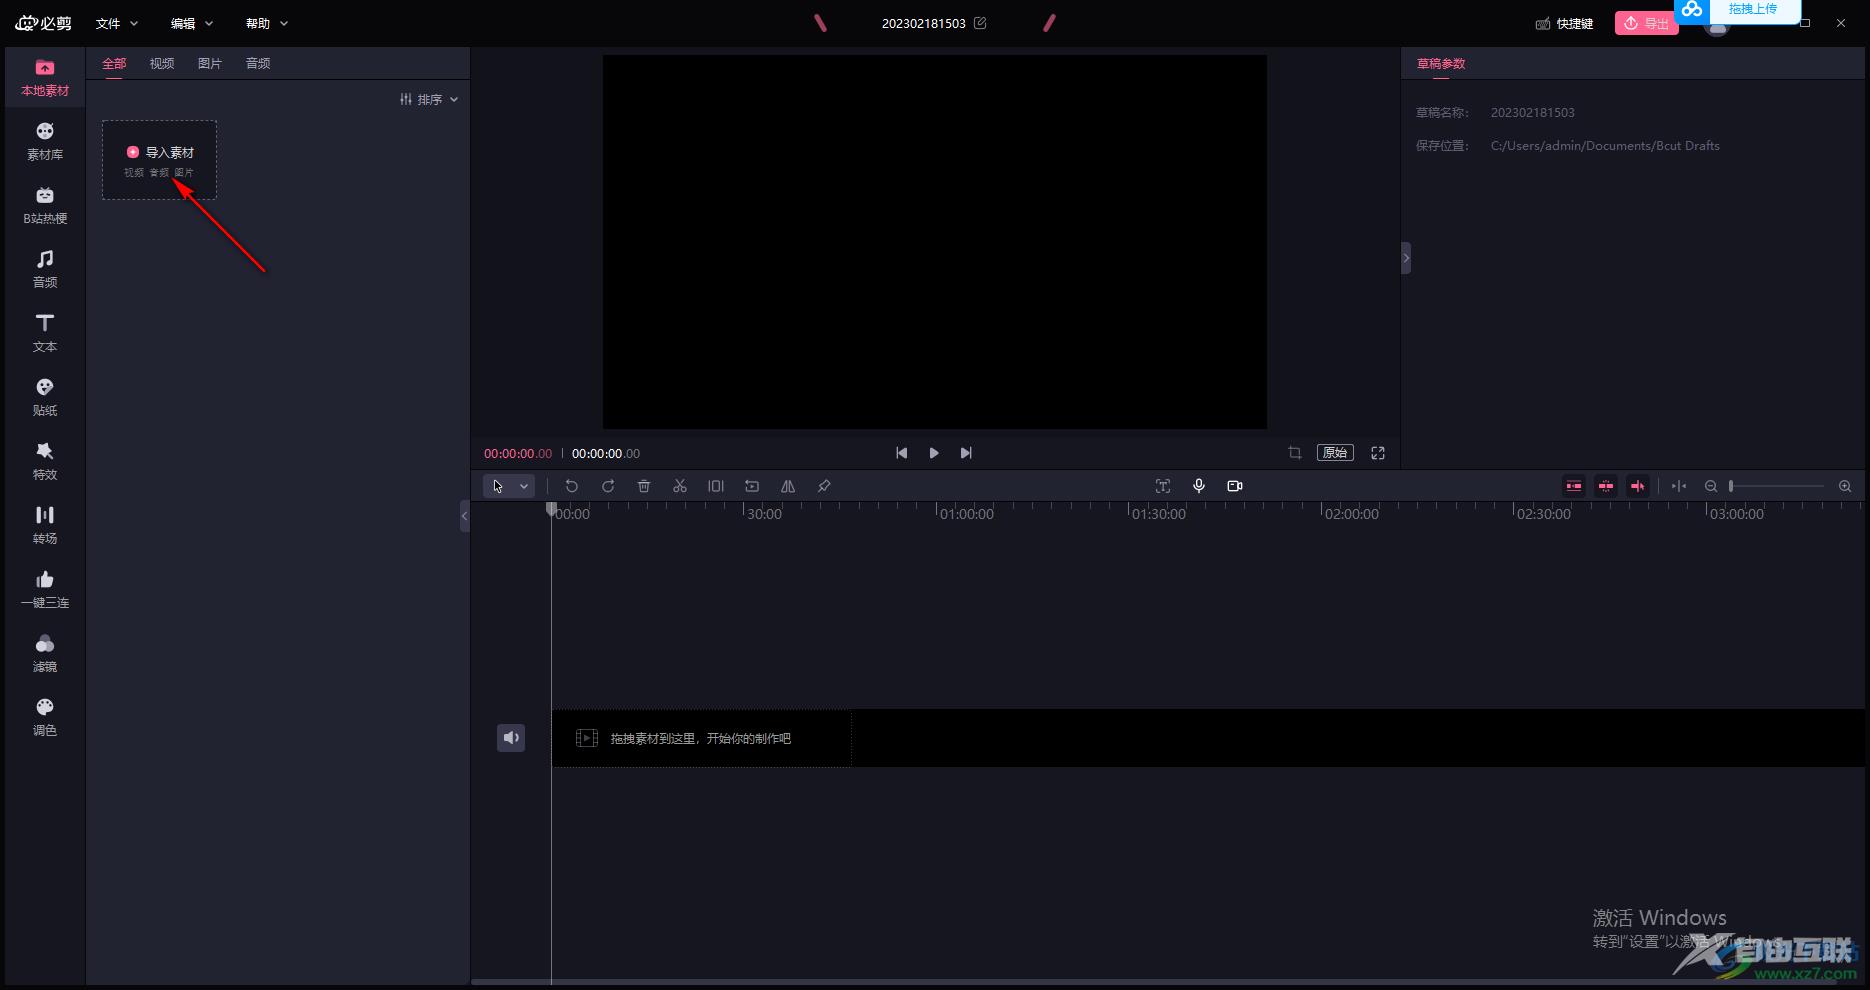Switch to the 全部 tab

(114, 63)
